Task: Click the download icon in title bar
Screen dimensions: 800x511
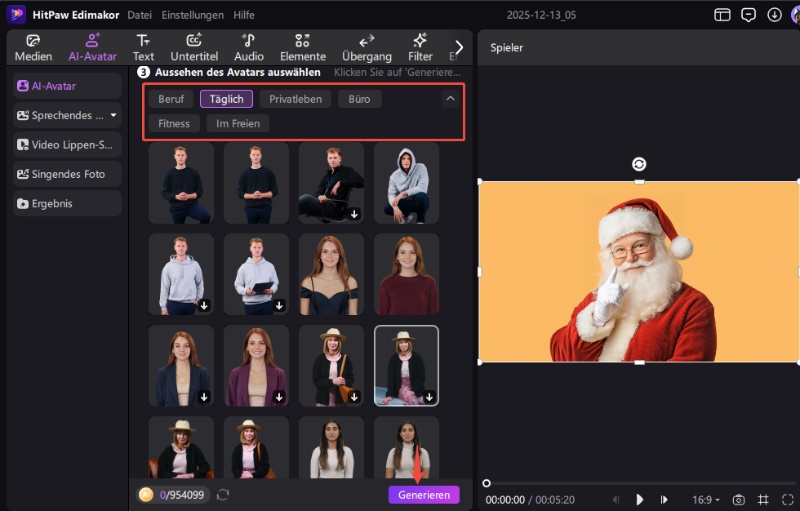Action: click(774, 15)
